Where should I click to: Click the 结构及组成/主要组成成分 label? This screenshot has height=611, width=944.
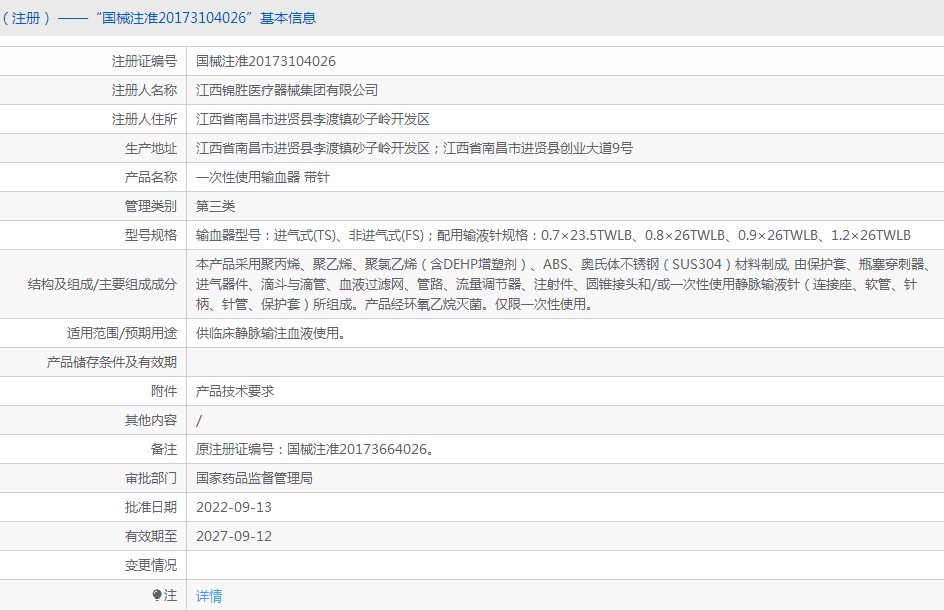pyautogui.click(x=102, y=284)
